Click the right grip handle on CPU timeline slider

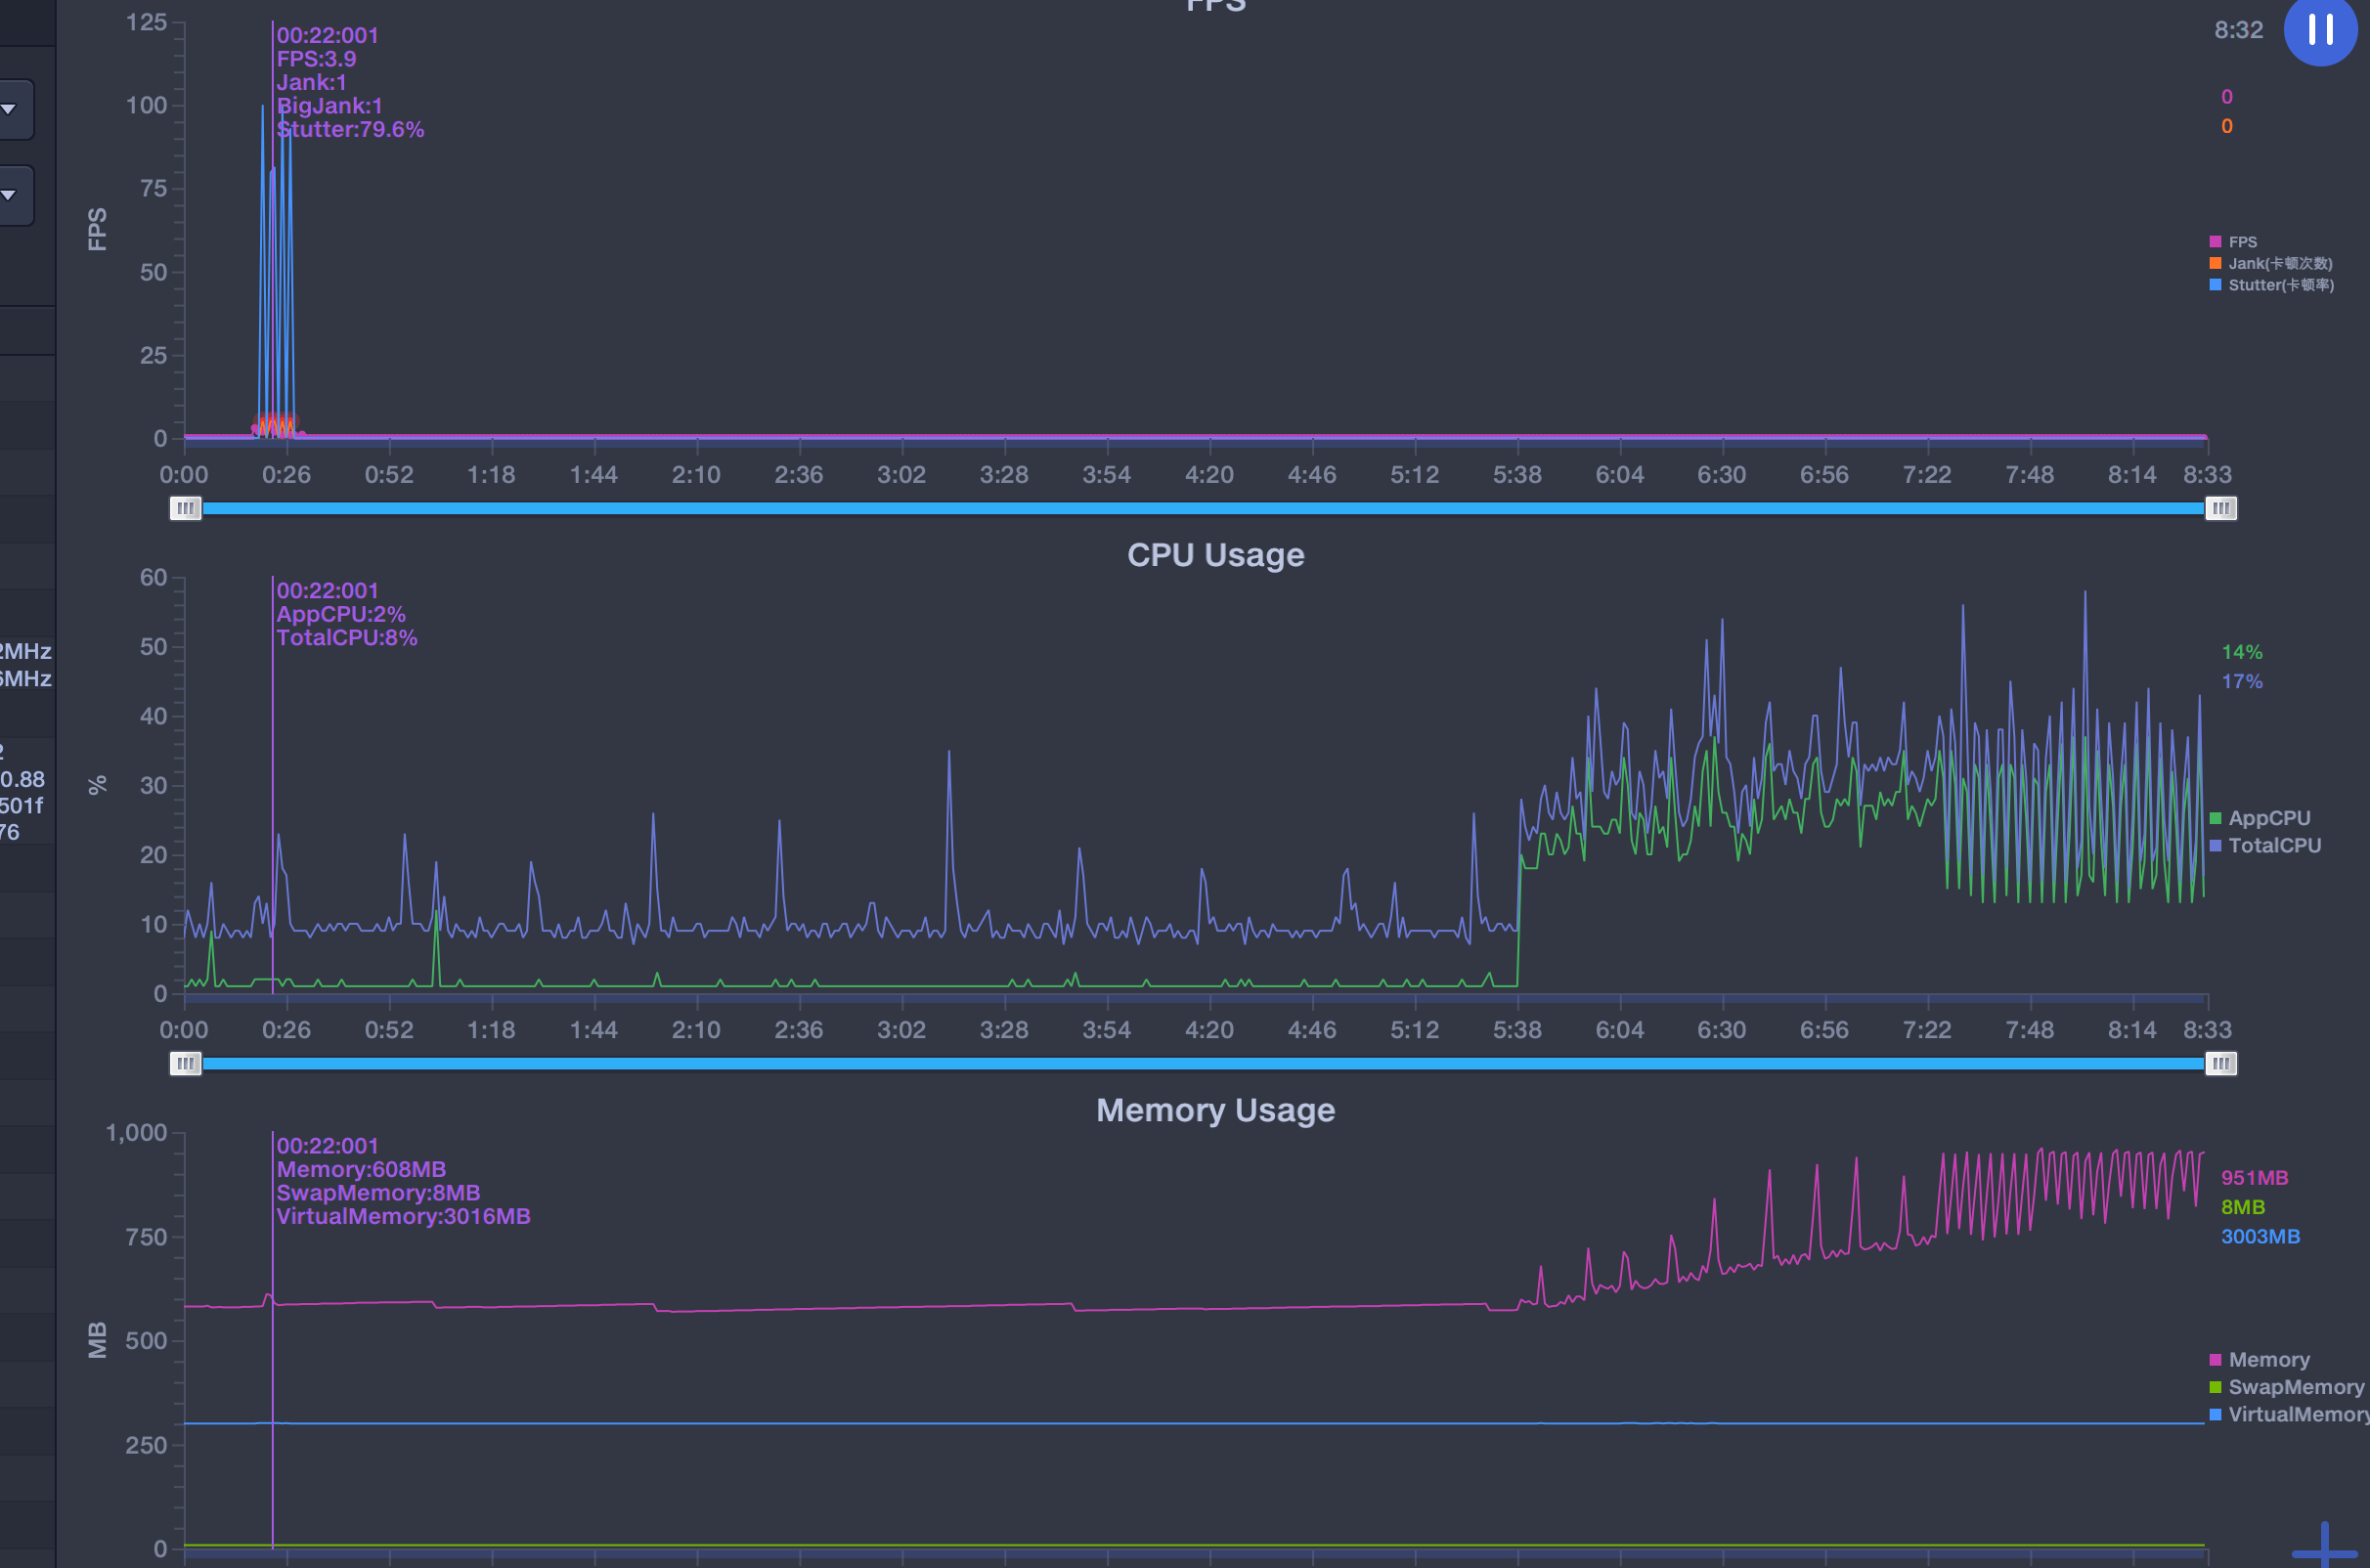2223,1063
